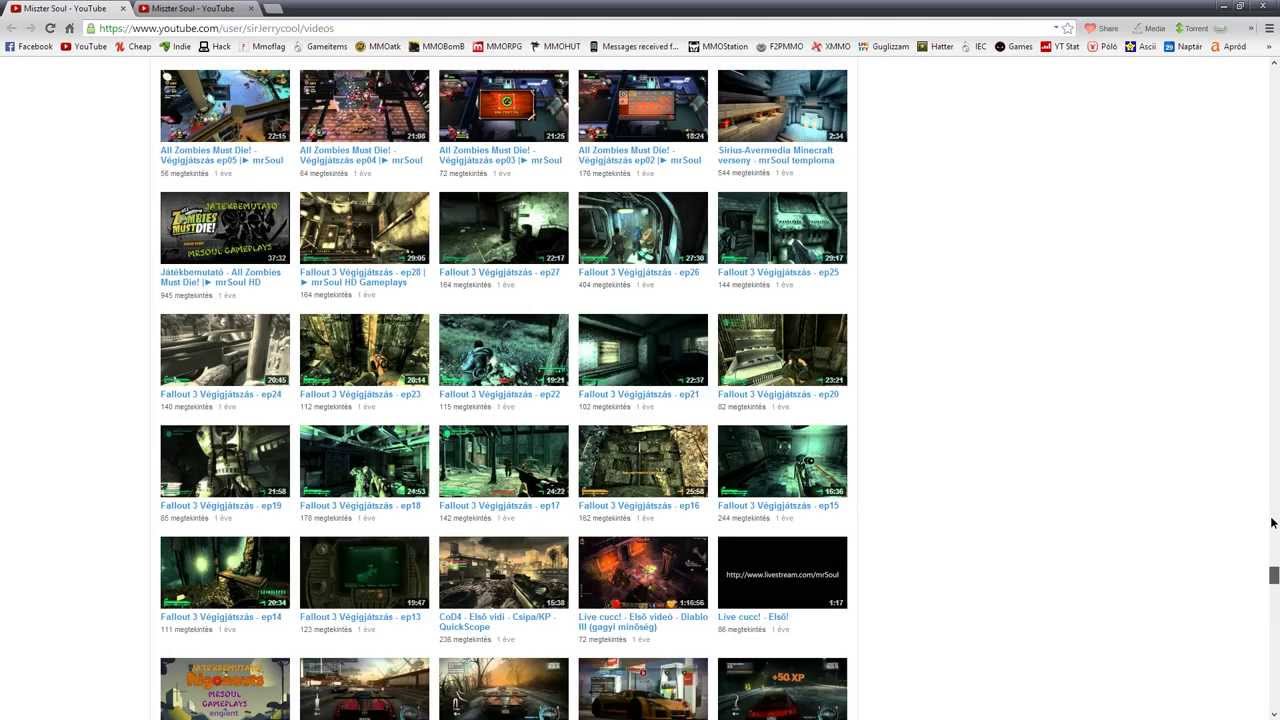Viewport: 1280px width, 720px height.
Task: Open All Zombies Must Die ep02 title
Action: pyautogui.click(x=640, y=155)
